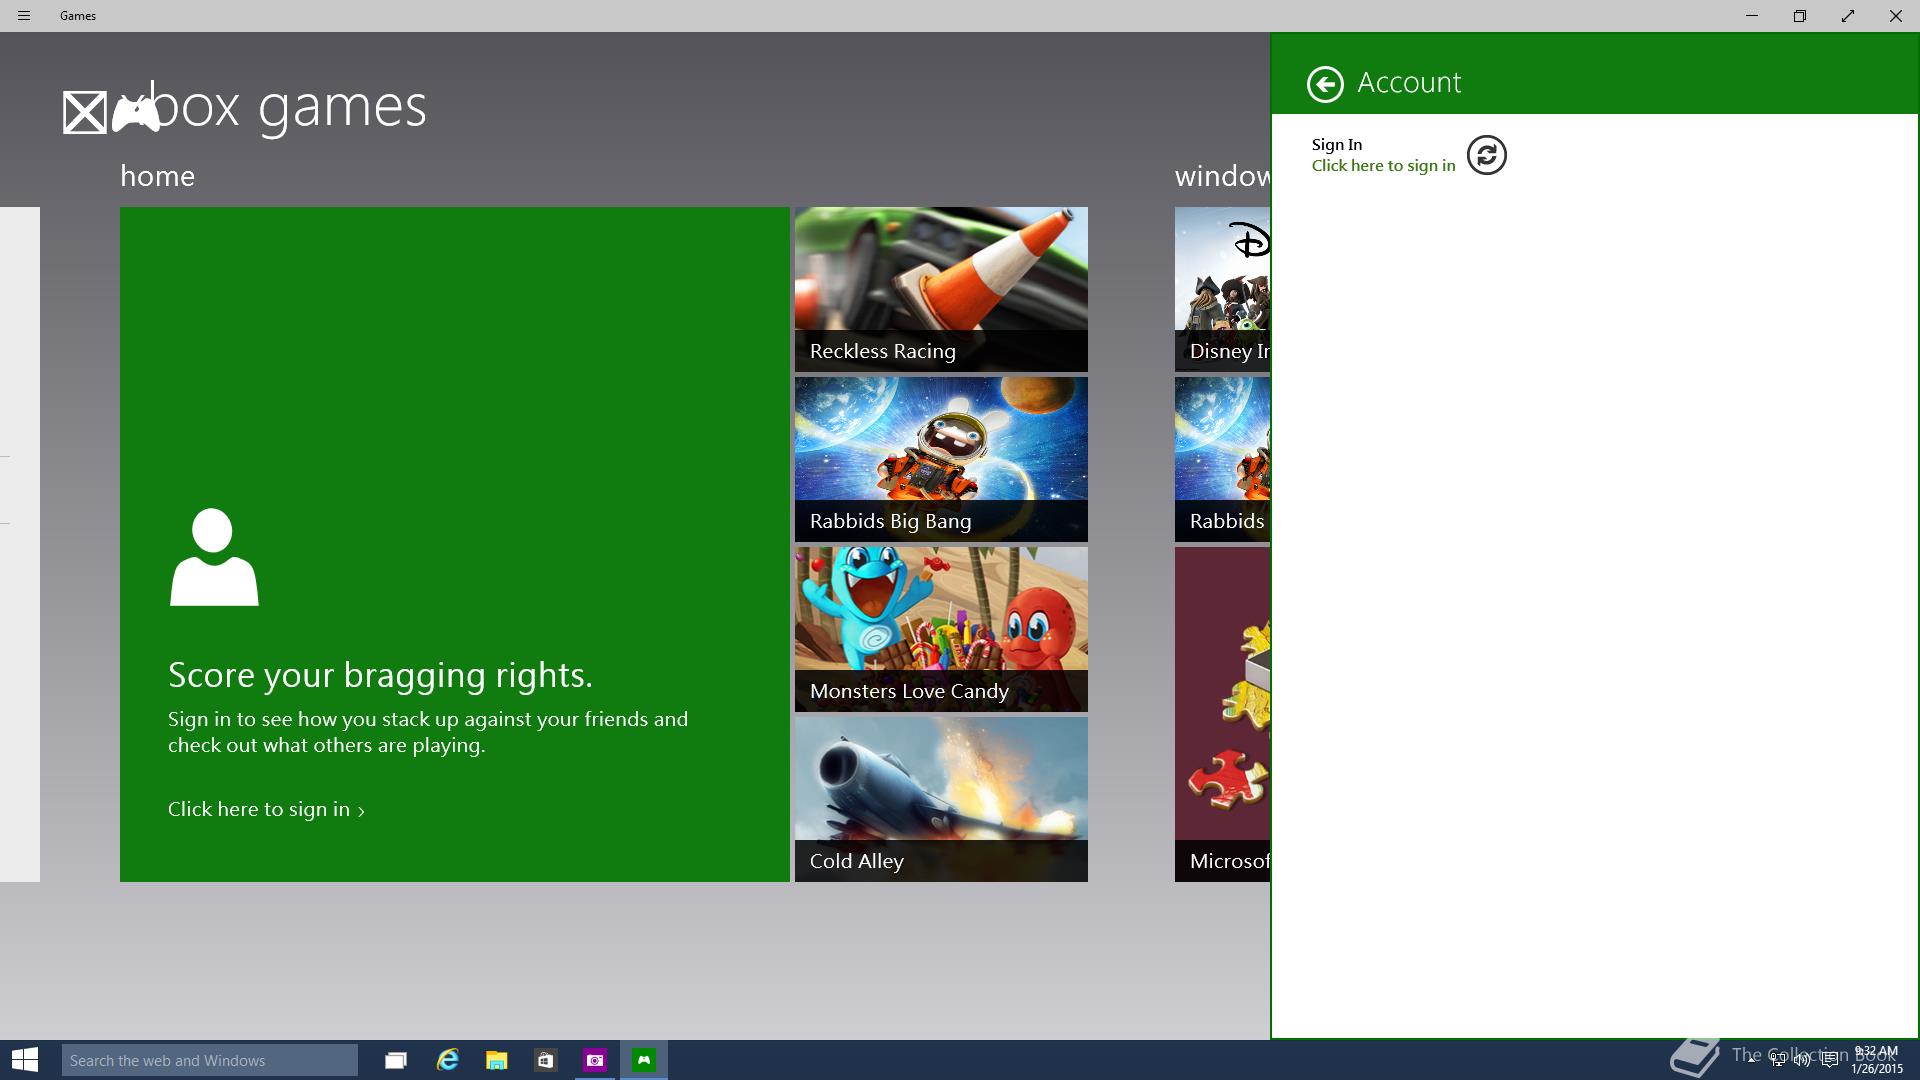Open the Disney game tile under windows section
The height and width of the screenshot is (1080, 1920).
tap(1222, 289)
